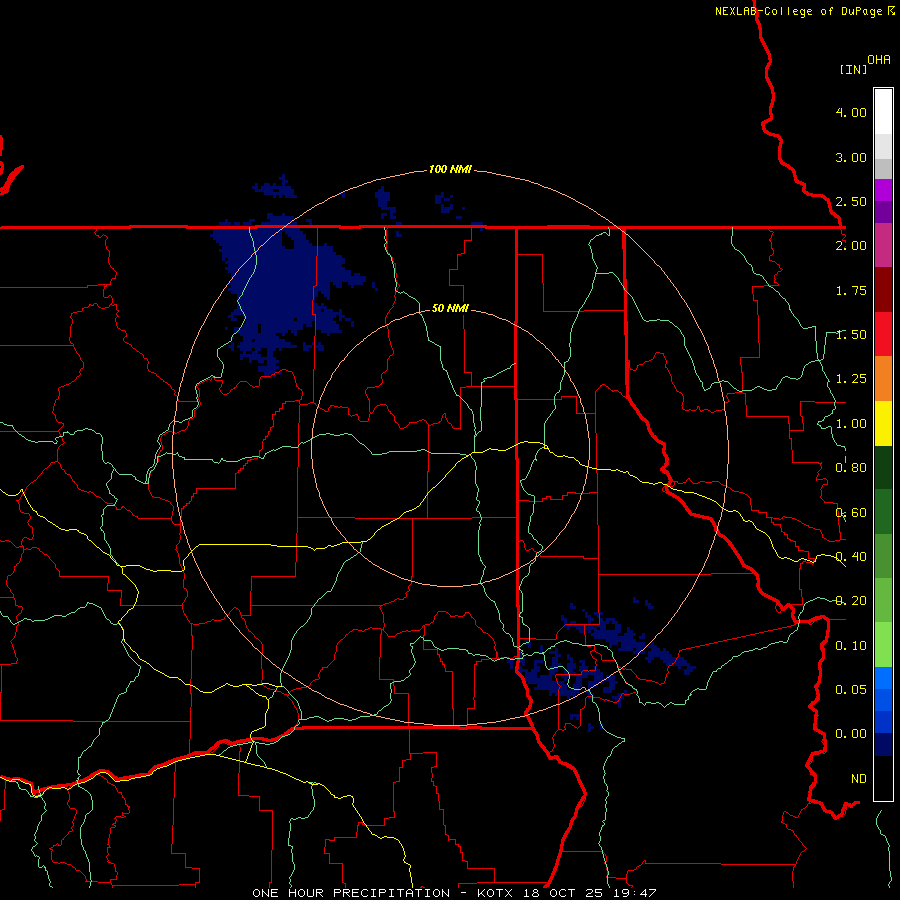
Task: Pick the white swatch at the legend top
Action: (x=883, y=112)
